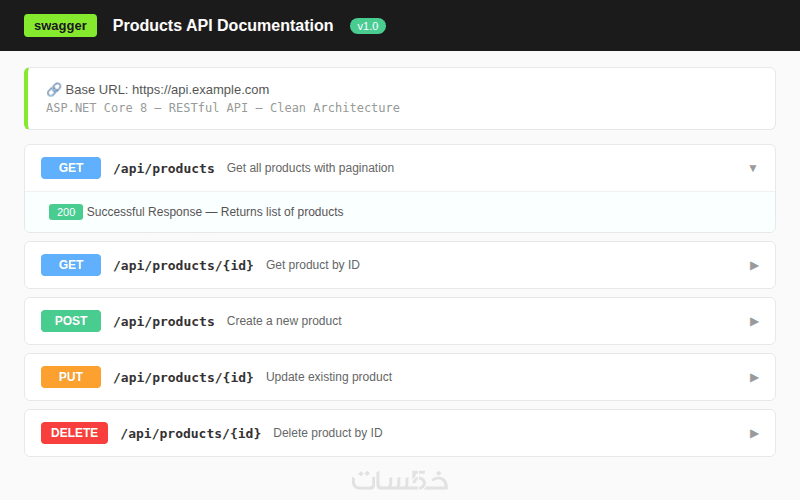Expand the Delete product by ID arrow
The width and height of the screenshot is (800, 500).
(754, 433)
